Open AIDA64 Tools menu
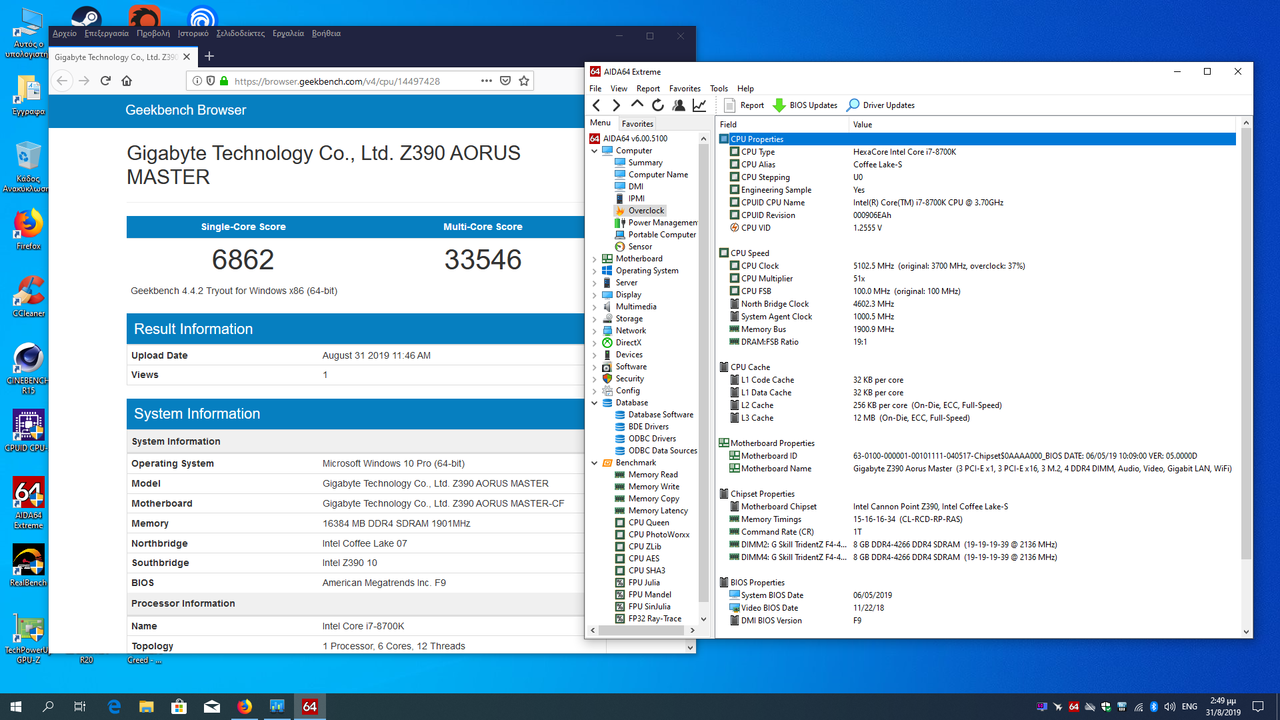Screen dimensions: 1280x720 pos(719,89)
